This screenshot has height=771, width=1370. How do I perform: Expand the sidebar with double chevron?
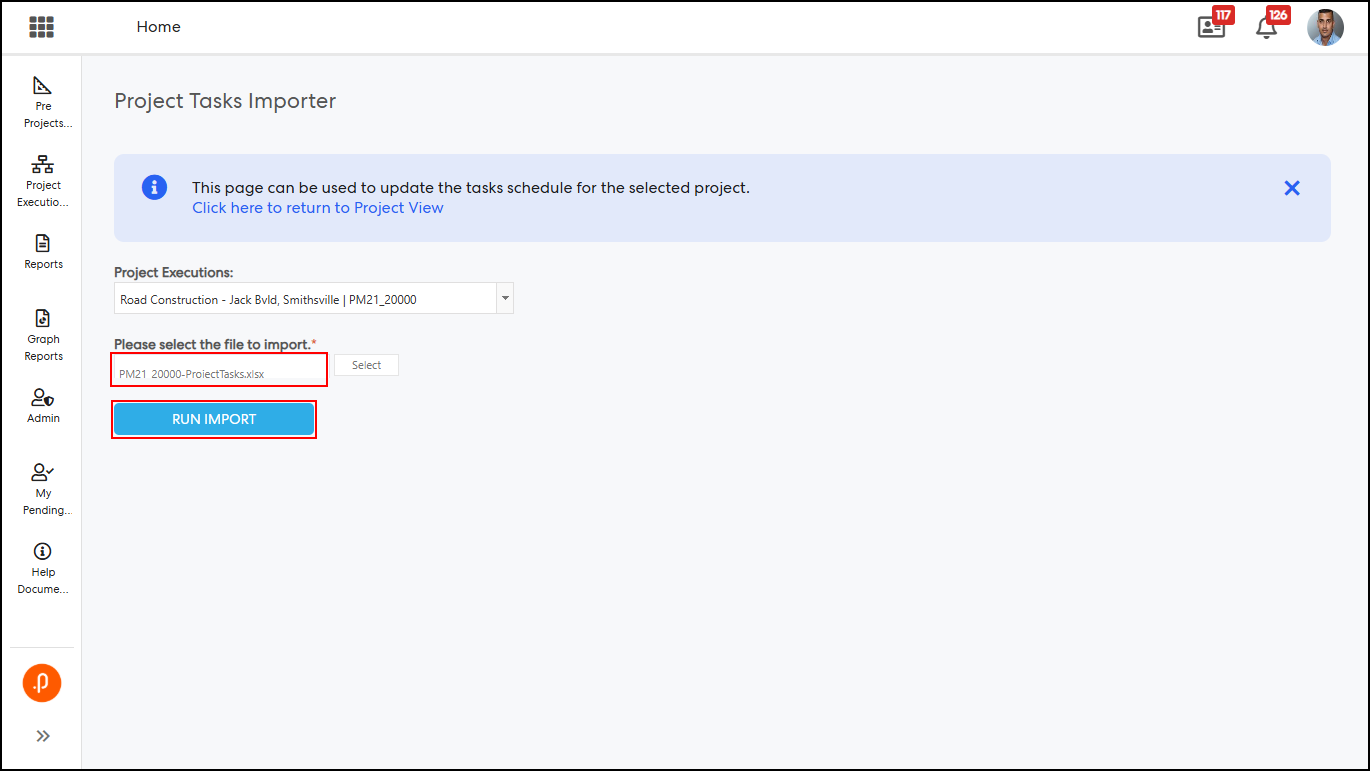click(43, 736)
